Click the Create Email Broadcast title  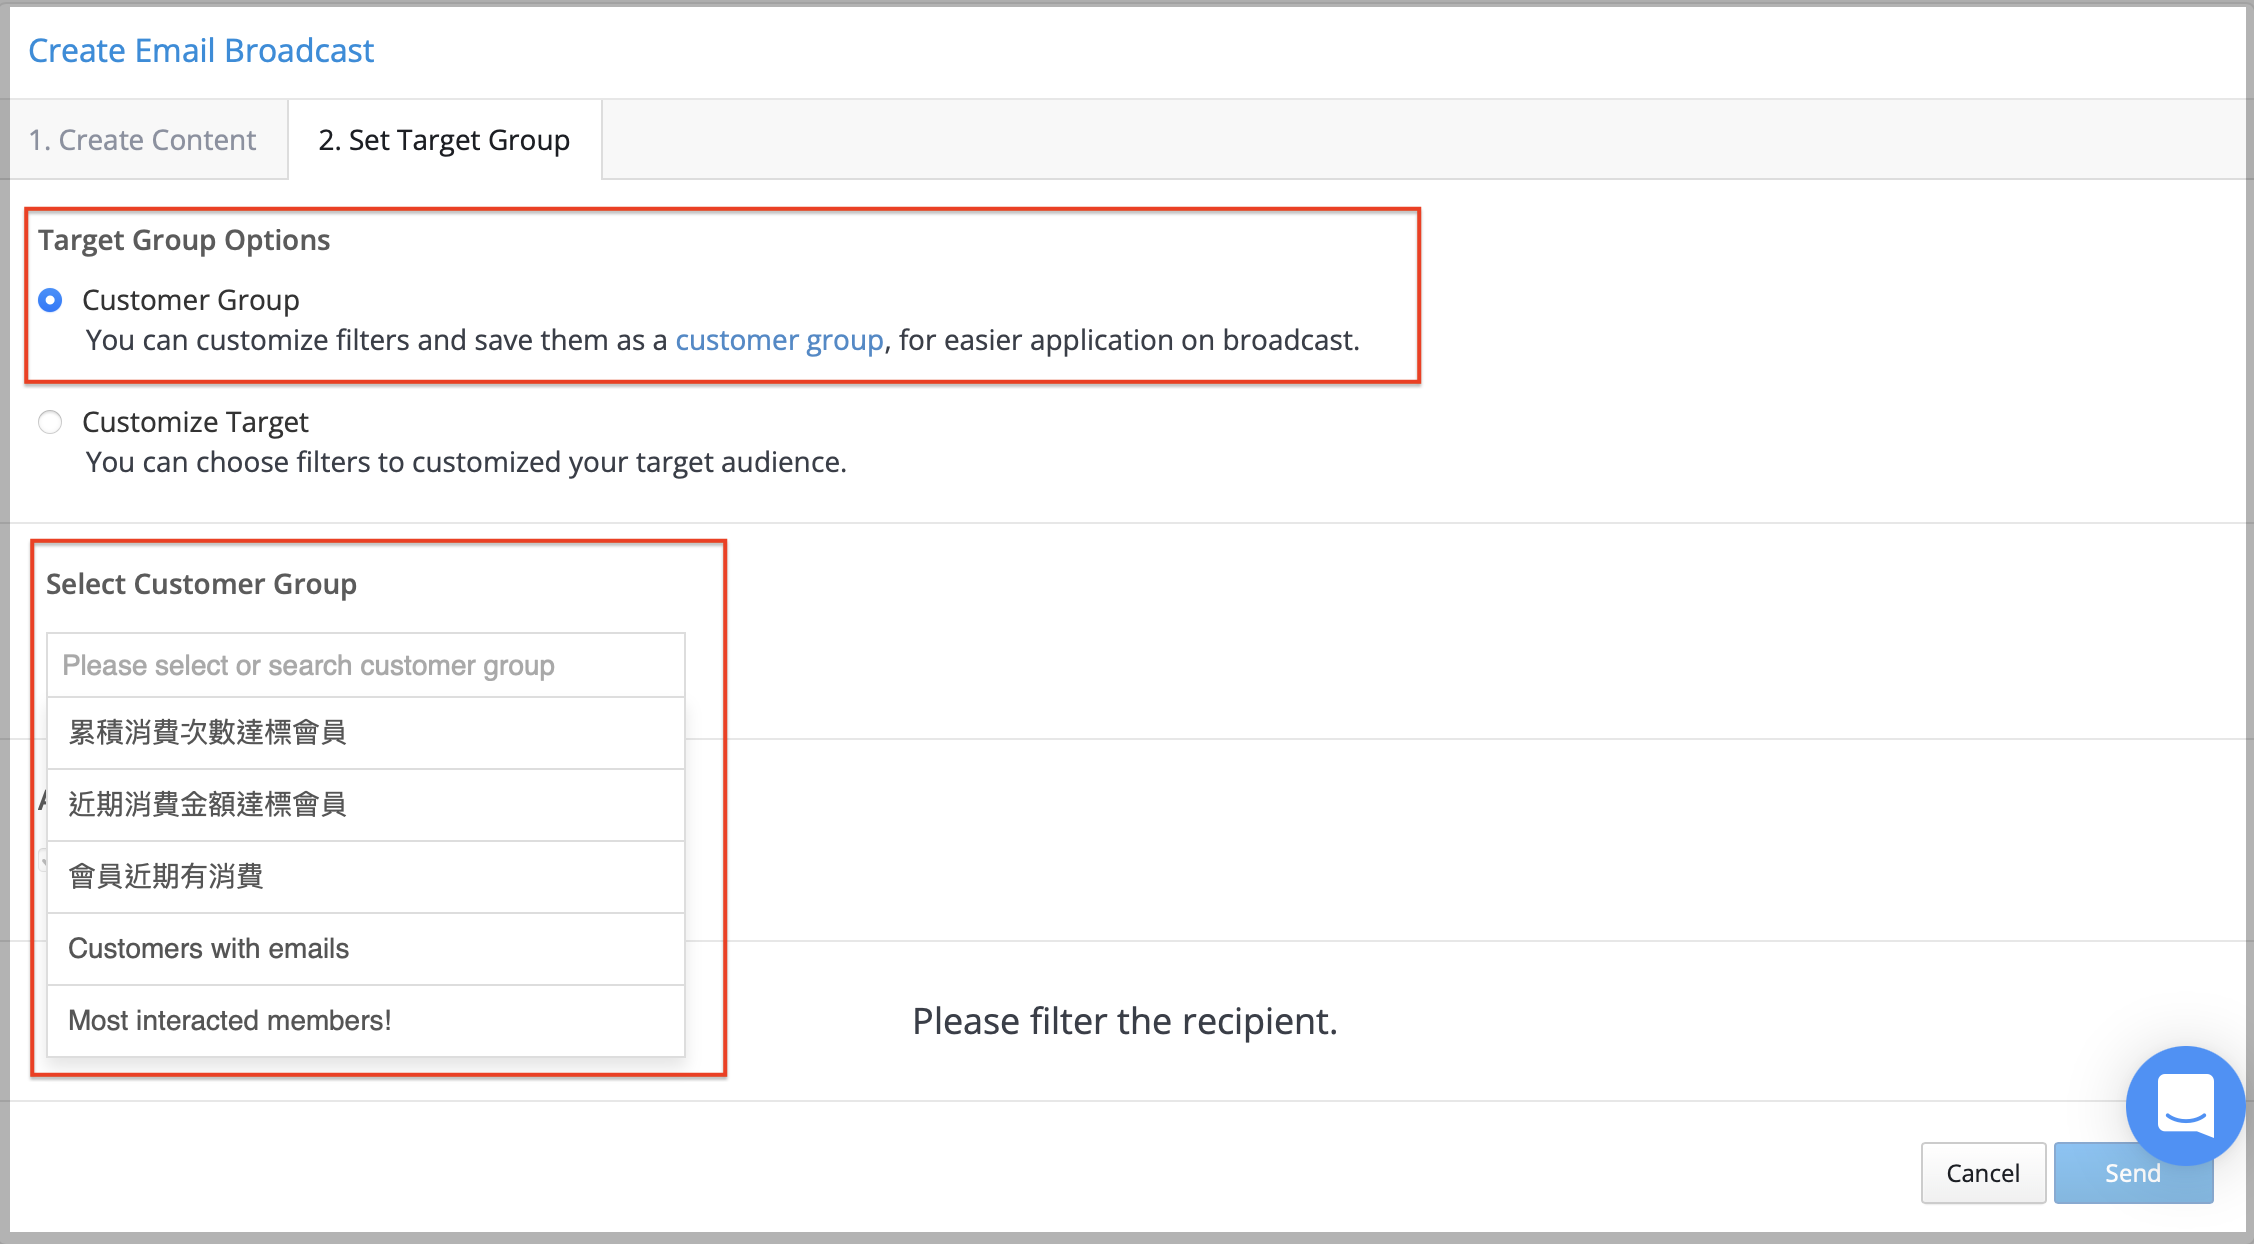pos(201,50)
